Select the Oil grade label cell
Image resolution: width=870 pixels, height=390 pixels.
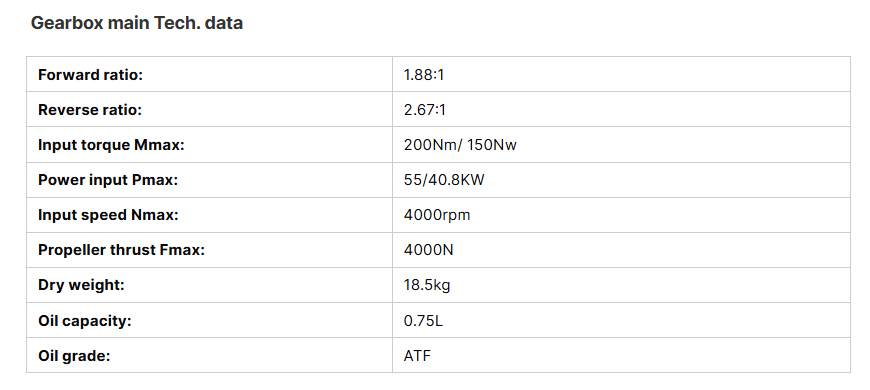coord(209,355)
